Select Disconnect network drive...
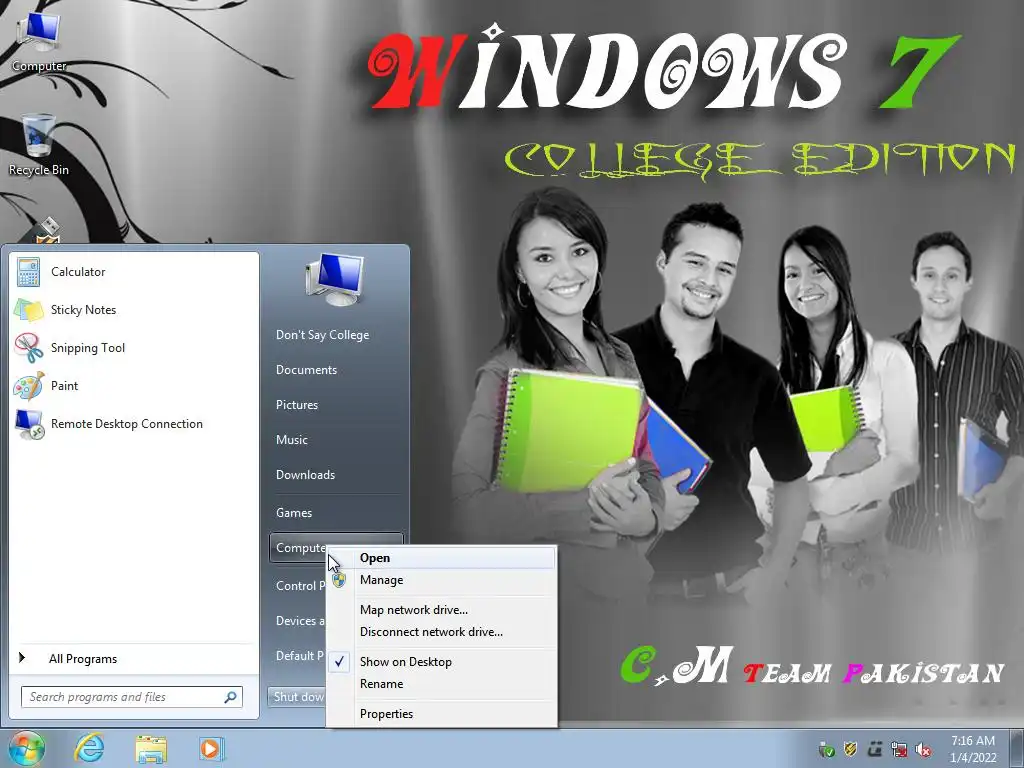Image resolution: width=1024 pixels, height=768 pixels. click(442, 632)
